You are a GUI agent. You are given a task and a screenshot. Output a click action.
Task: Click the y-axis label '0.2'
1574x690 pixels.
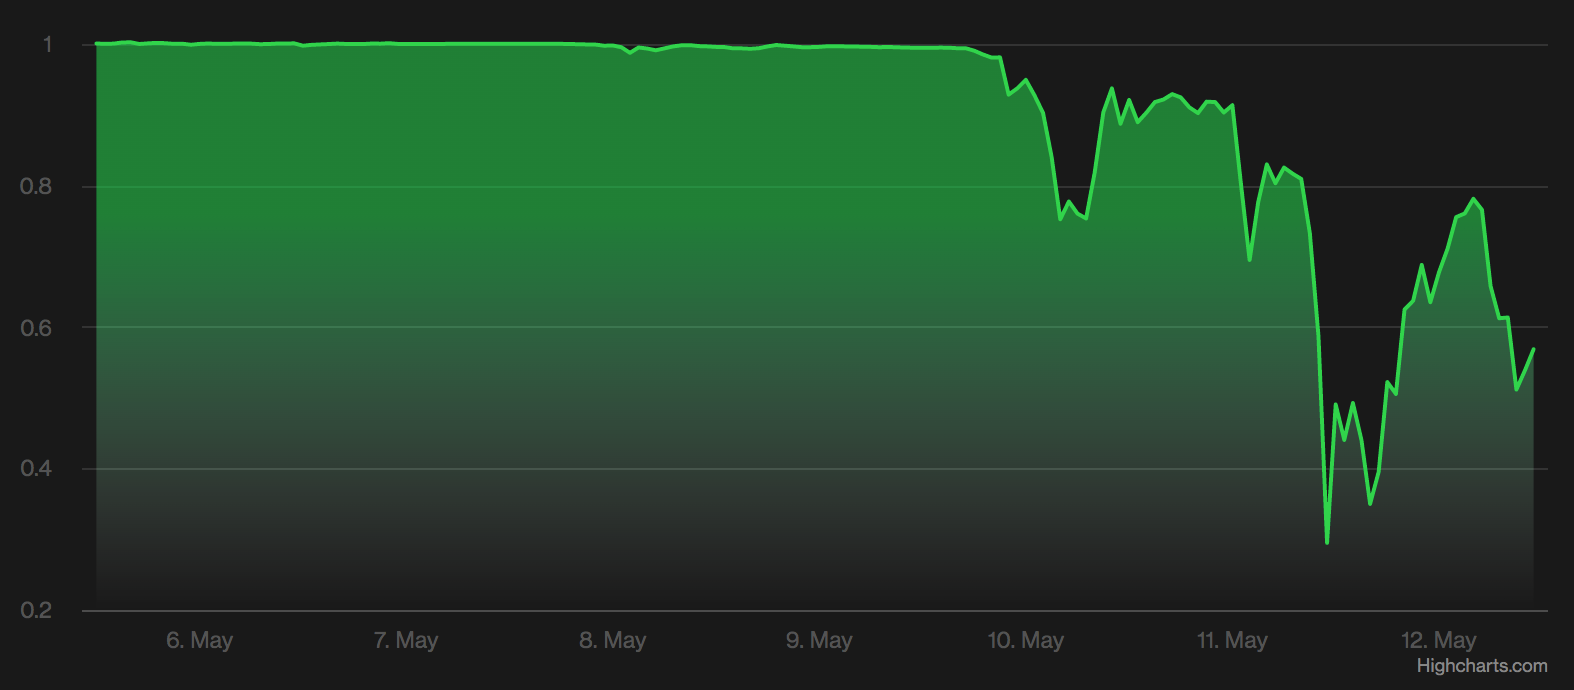[36, 610]
